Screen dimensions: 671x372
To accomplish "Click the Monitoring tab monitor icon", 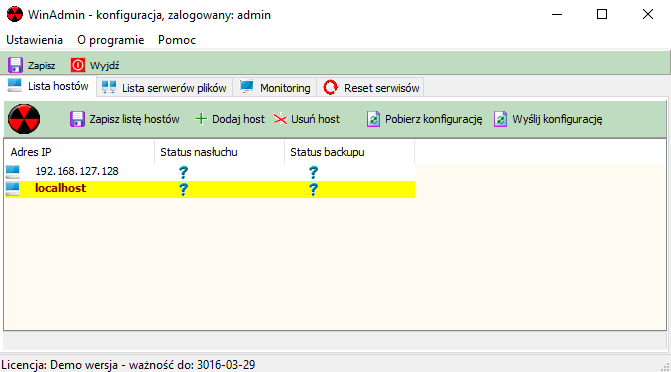I will click(x=246, y=87).
